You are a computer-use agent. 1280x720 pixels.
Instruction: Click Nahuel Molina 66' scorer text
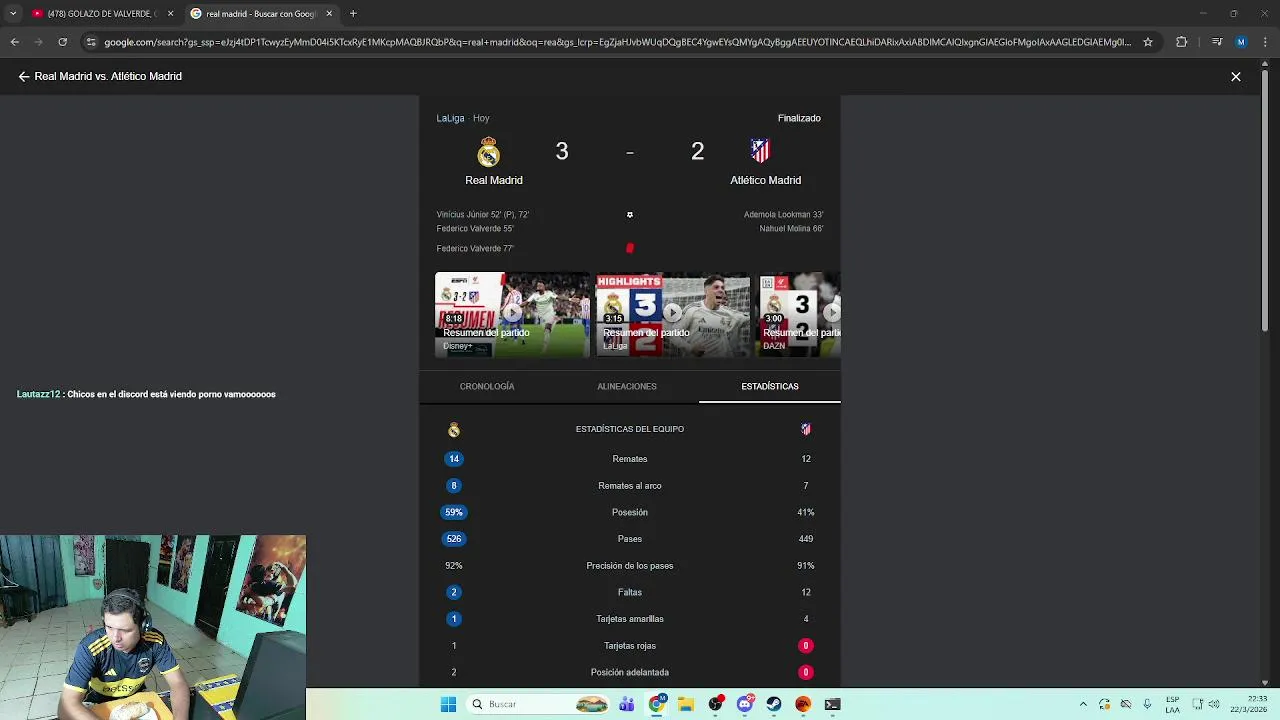(x=791, y=229)
